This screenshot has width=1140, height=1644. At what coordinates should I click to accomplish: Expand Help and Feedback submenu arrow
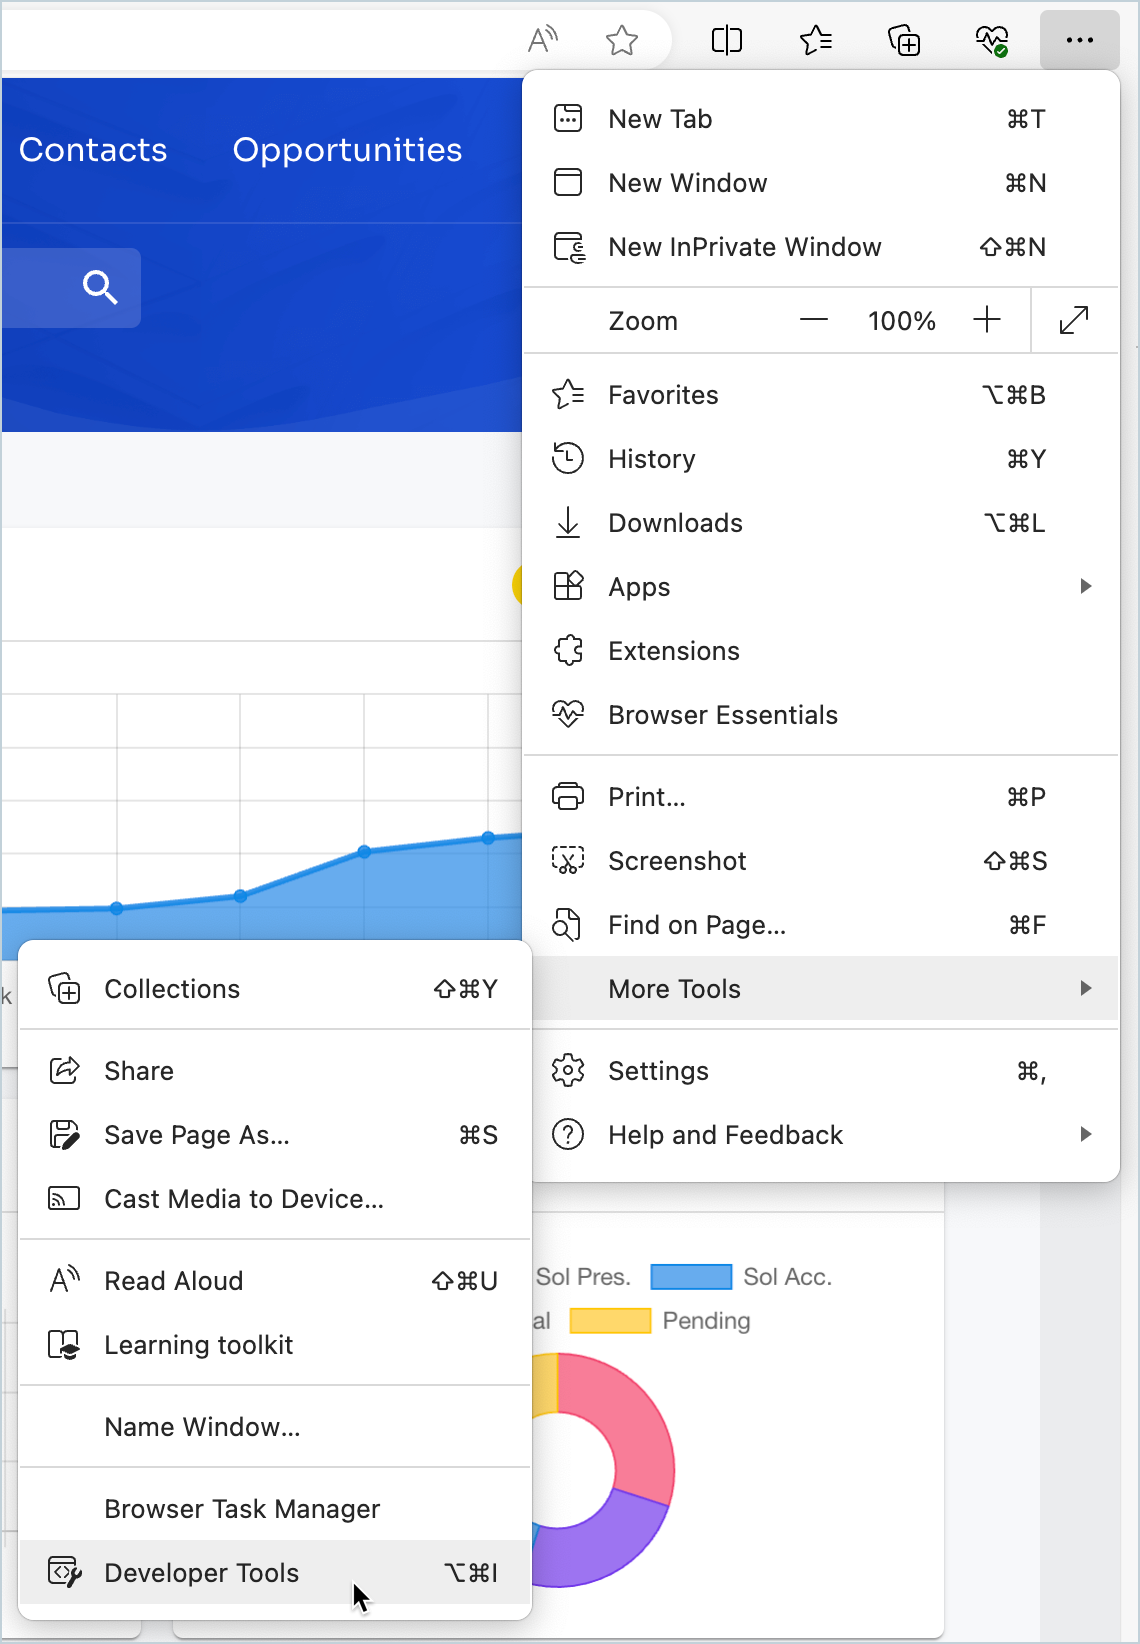point(1086,1134)
